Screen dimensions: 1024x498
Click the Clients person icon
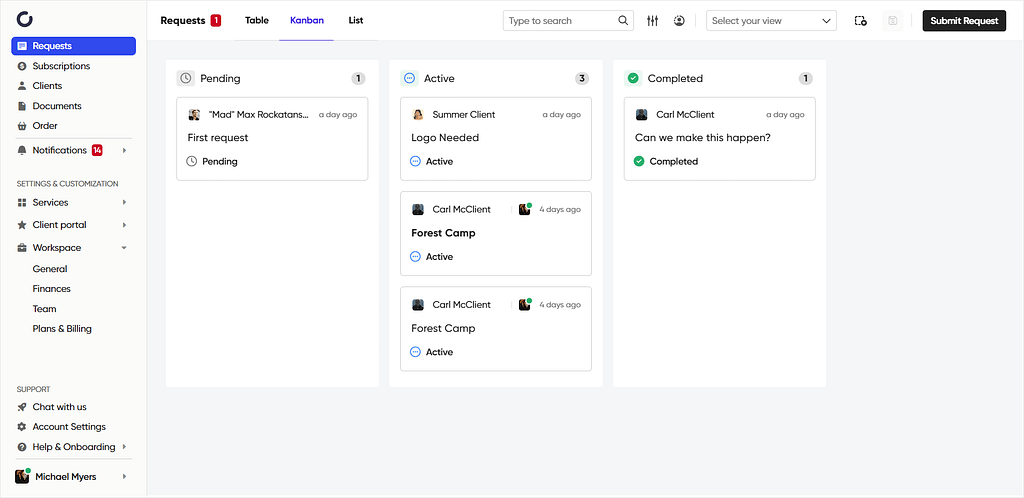22,86
